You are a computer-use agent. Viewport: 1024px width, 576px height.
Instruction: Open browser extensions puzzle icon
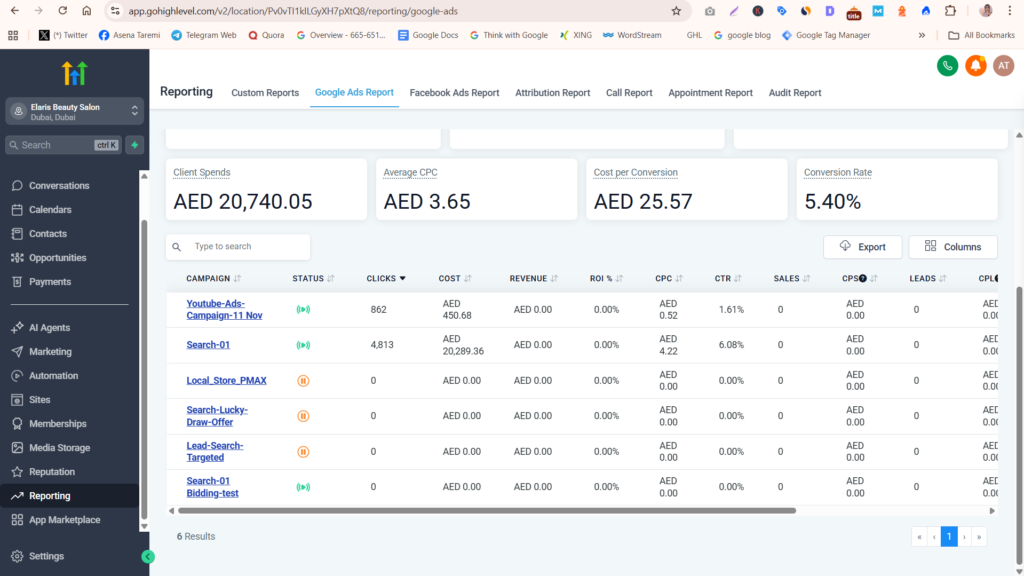[x=950, y=11]
